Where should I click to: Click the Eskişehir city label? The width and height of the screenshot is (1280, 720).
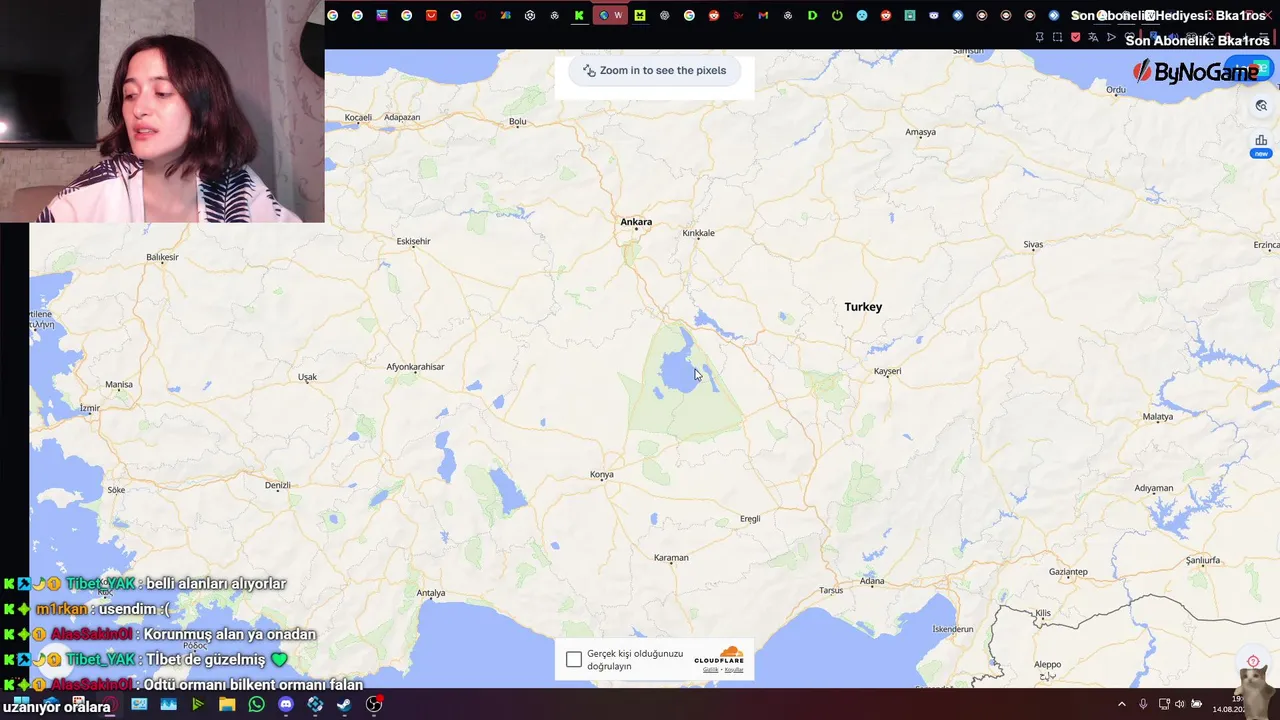pos(413,241)
